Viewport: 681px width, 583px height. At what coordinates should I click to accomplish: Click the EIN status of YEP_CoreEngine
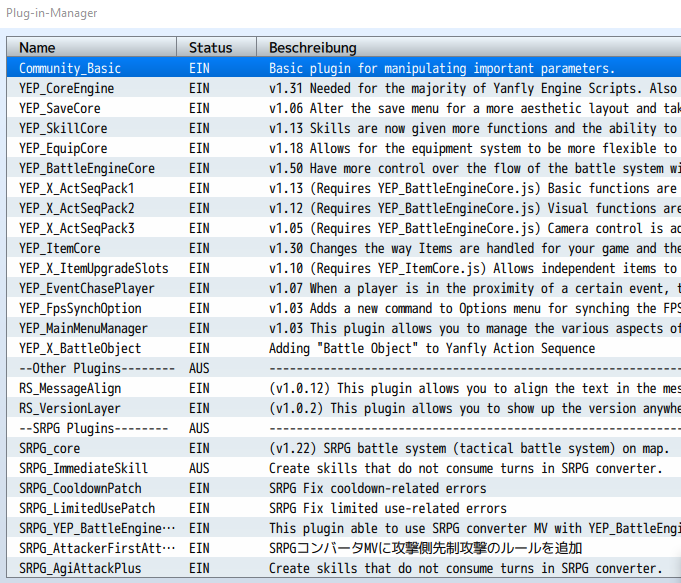tap(199, 88)
